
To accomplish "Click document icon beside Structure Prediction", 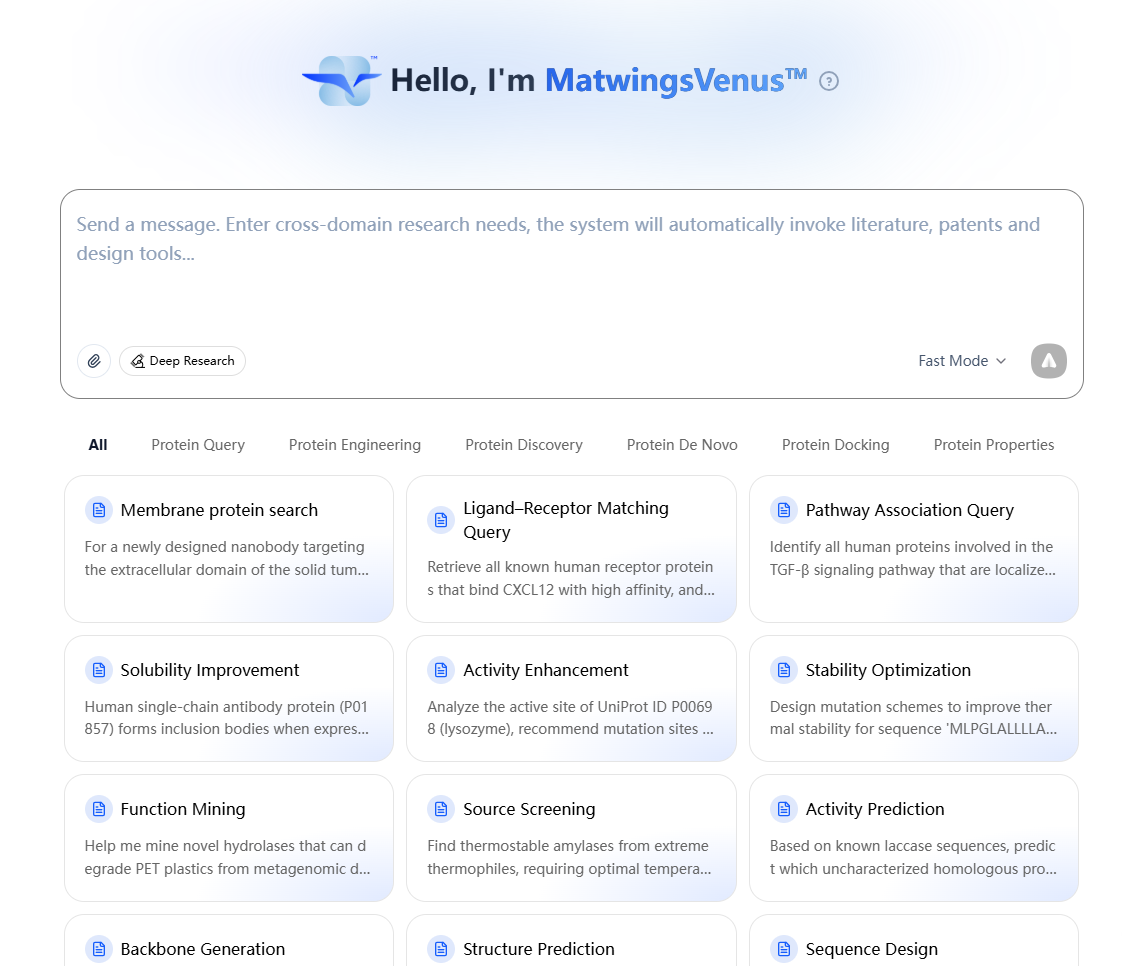I will tap(441, 950).
